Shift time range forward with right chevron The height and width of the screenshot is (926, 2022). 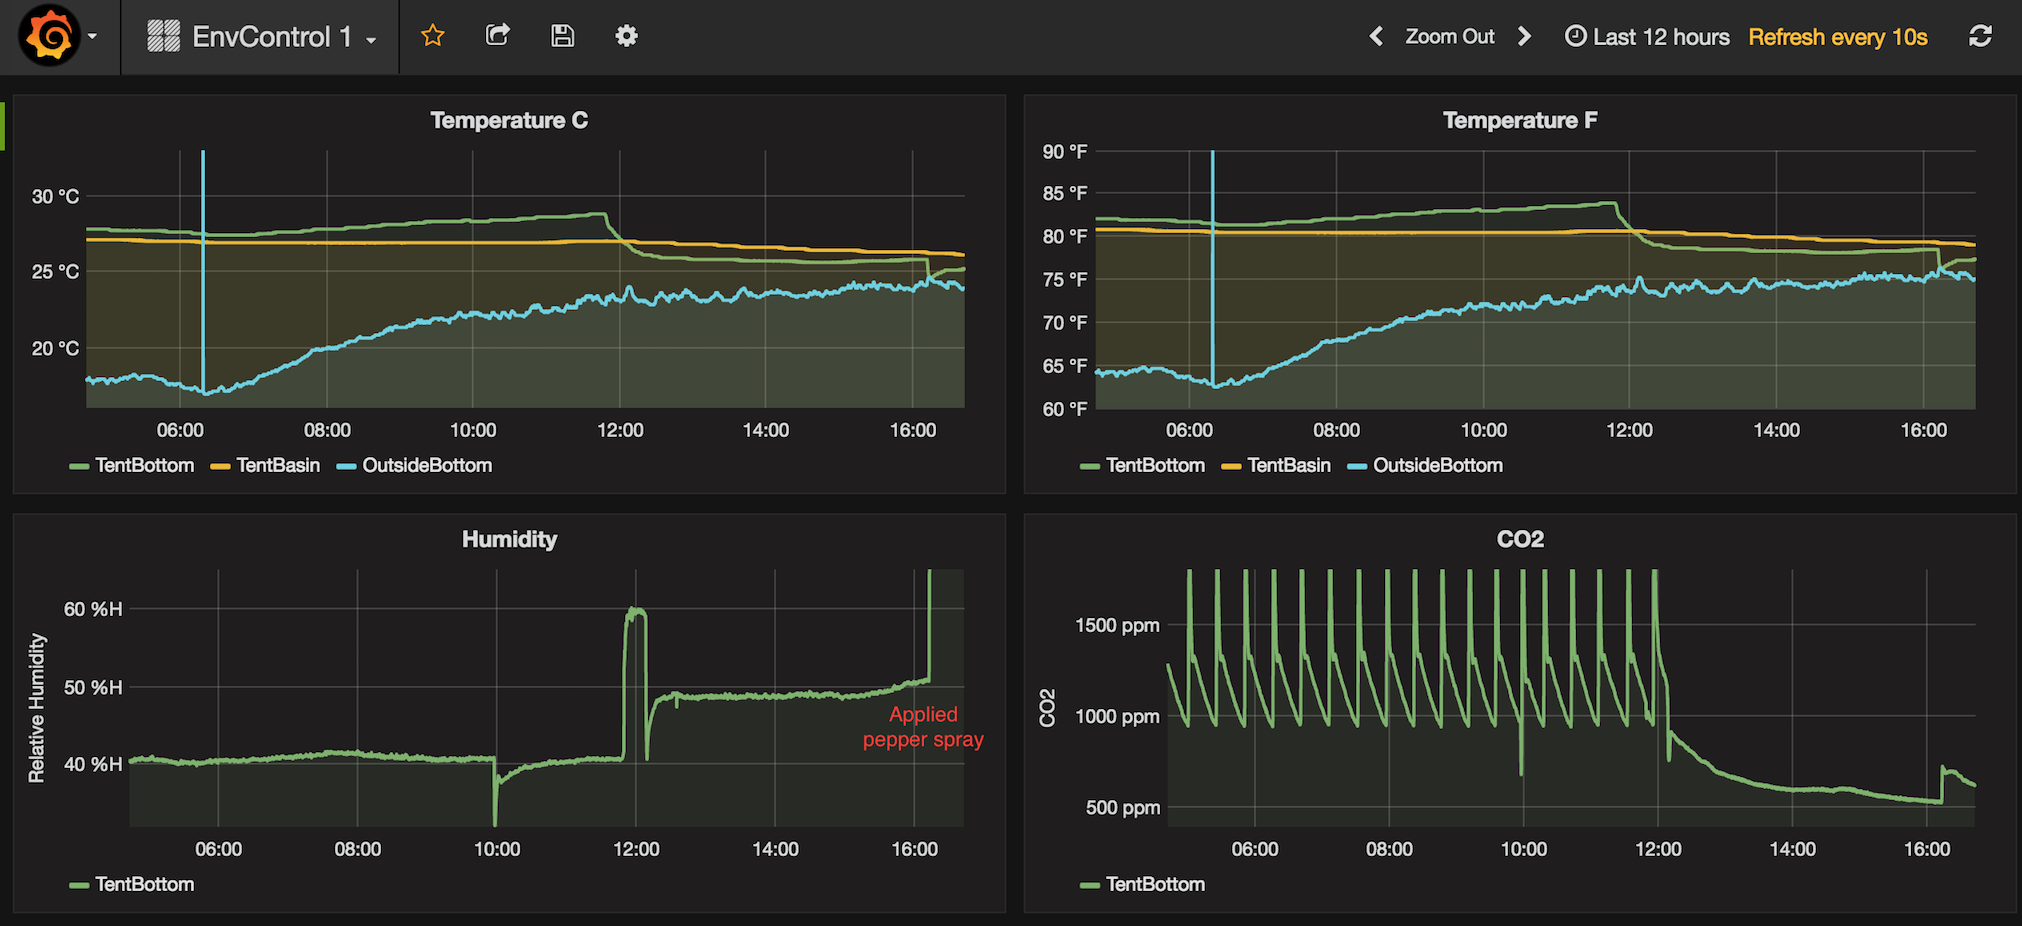click(1524, 36)
